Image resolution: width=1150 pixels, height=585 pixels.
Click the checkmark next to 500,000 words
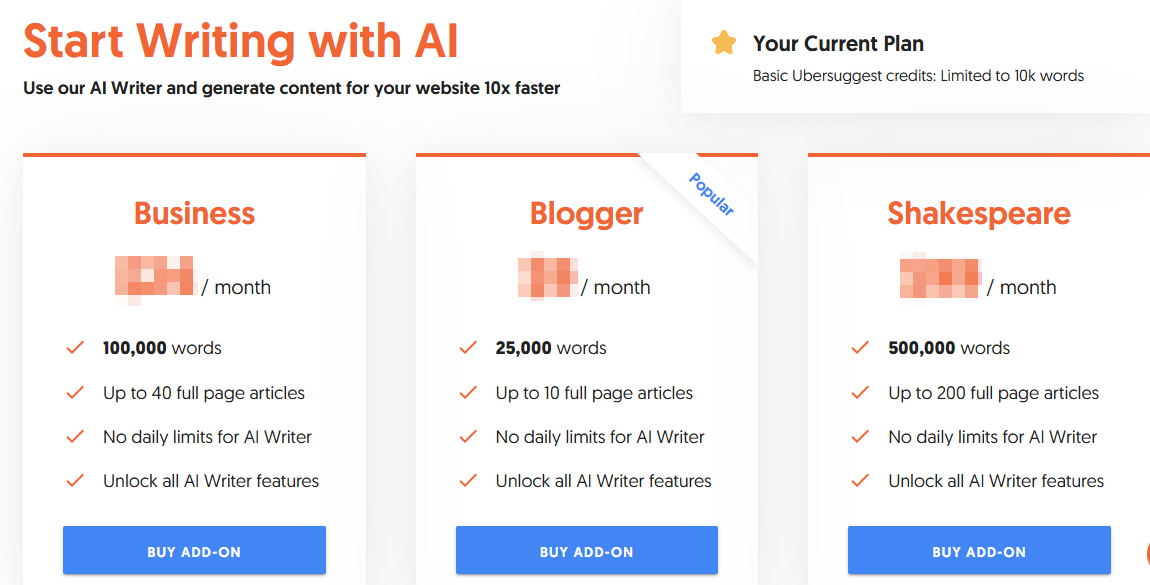pos(860,348)
